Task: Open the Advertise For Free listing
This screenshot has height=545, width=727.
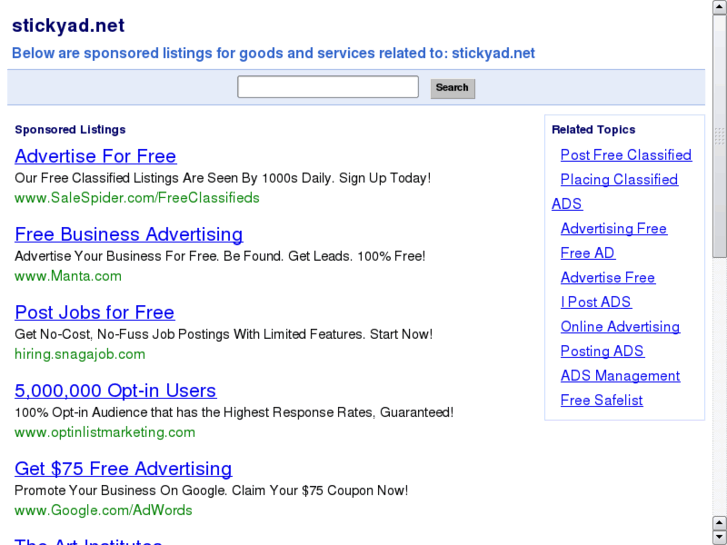Action: 95,156
